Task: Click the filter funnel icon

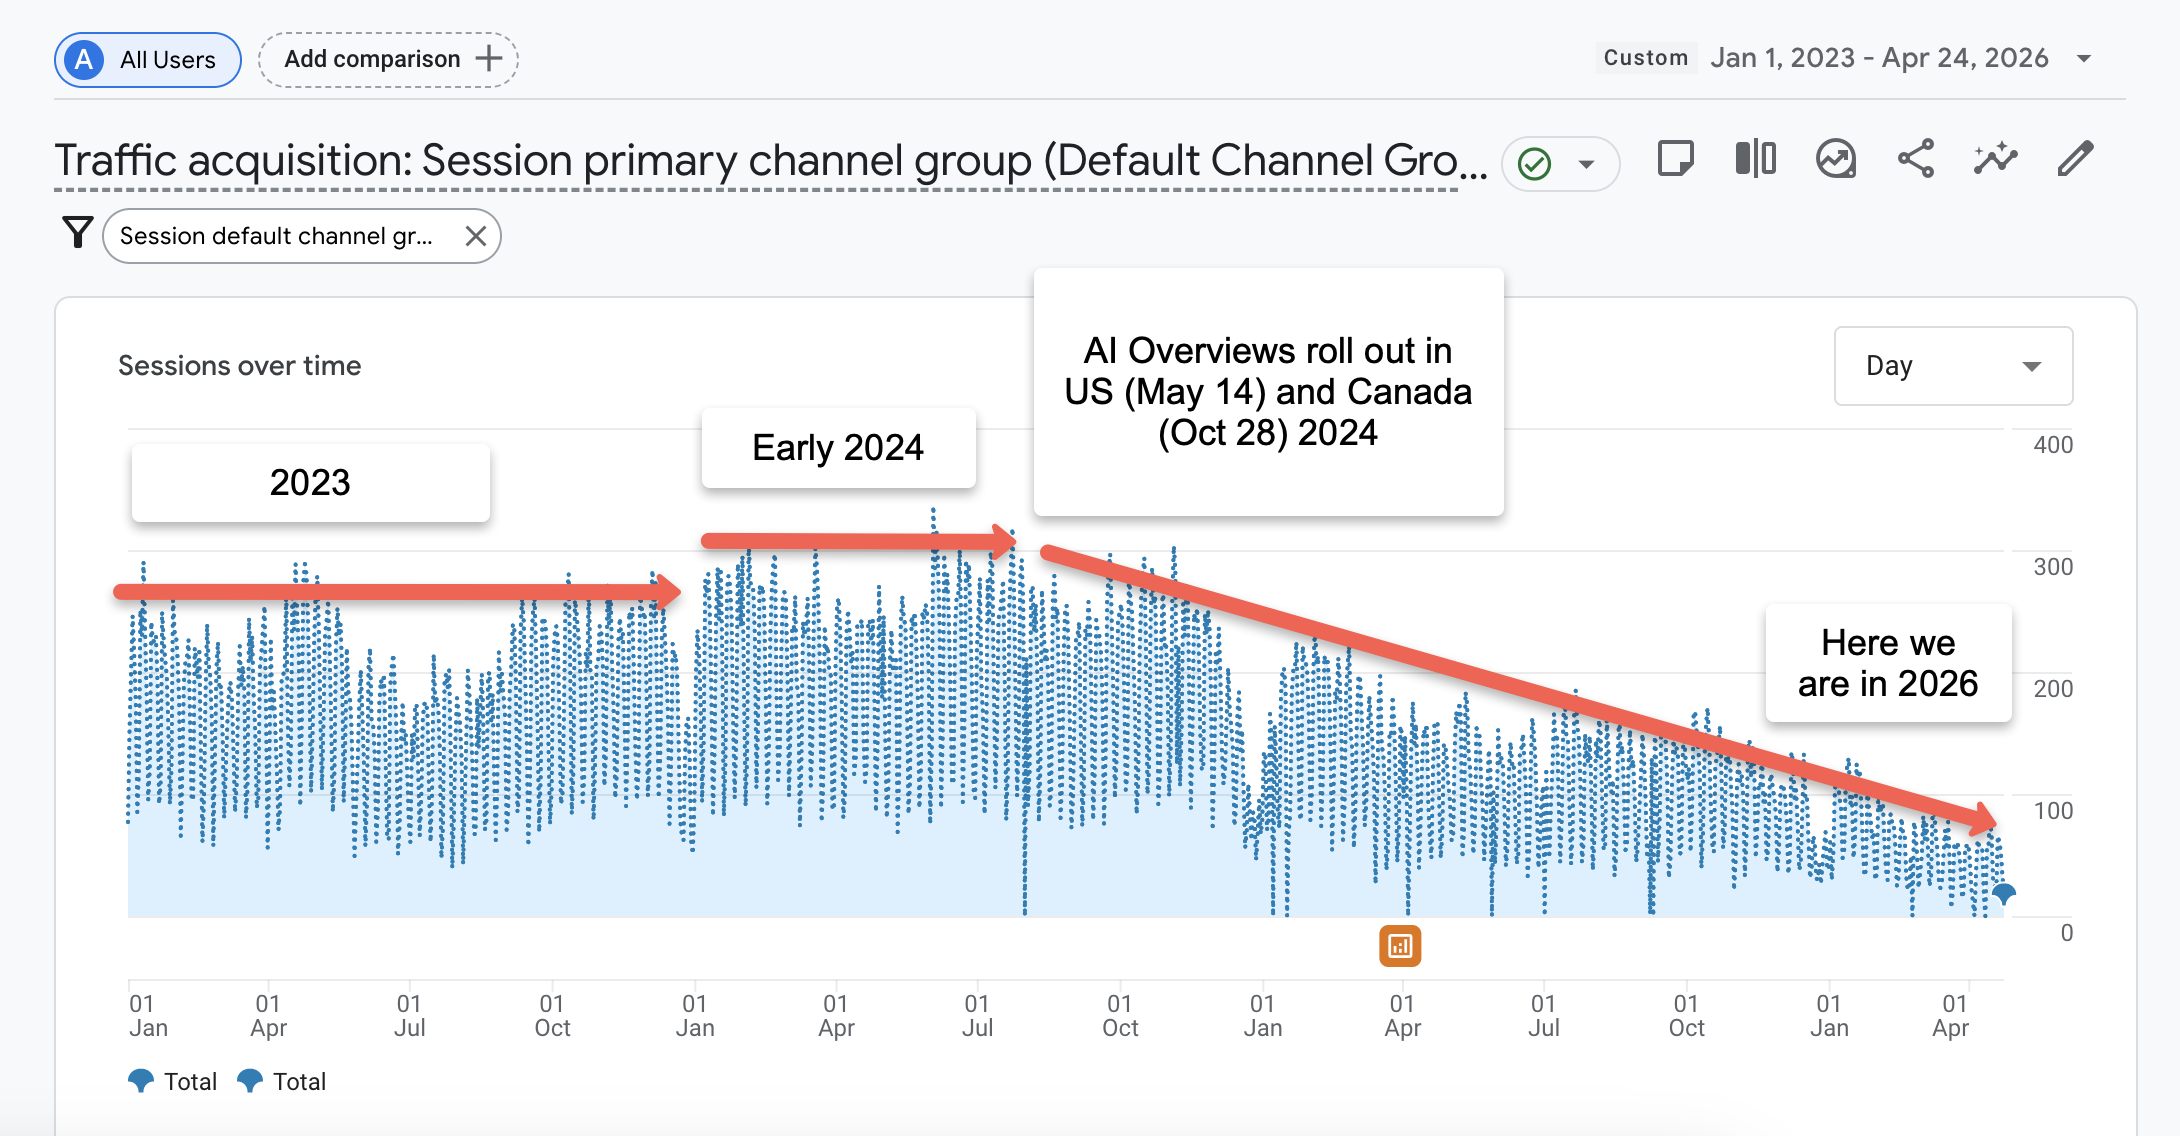Action: coord(78,233)
